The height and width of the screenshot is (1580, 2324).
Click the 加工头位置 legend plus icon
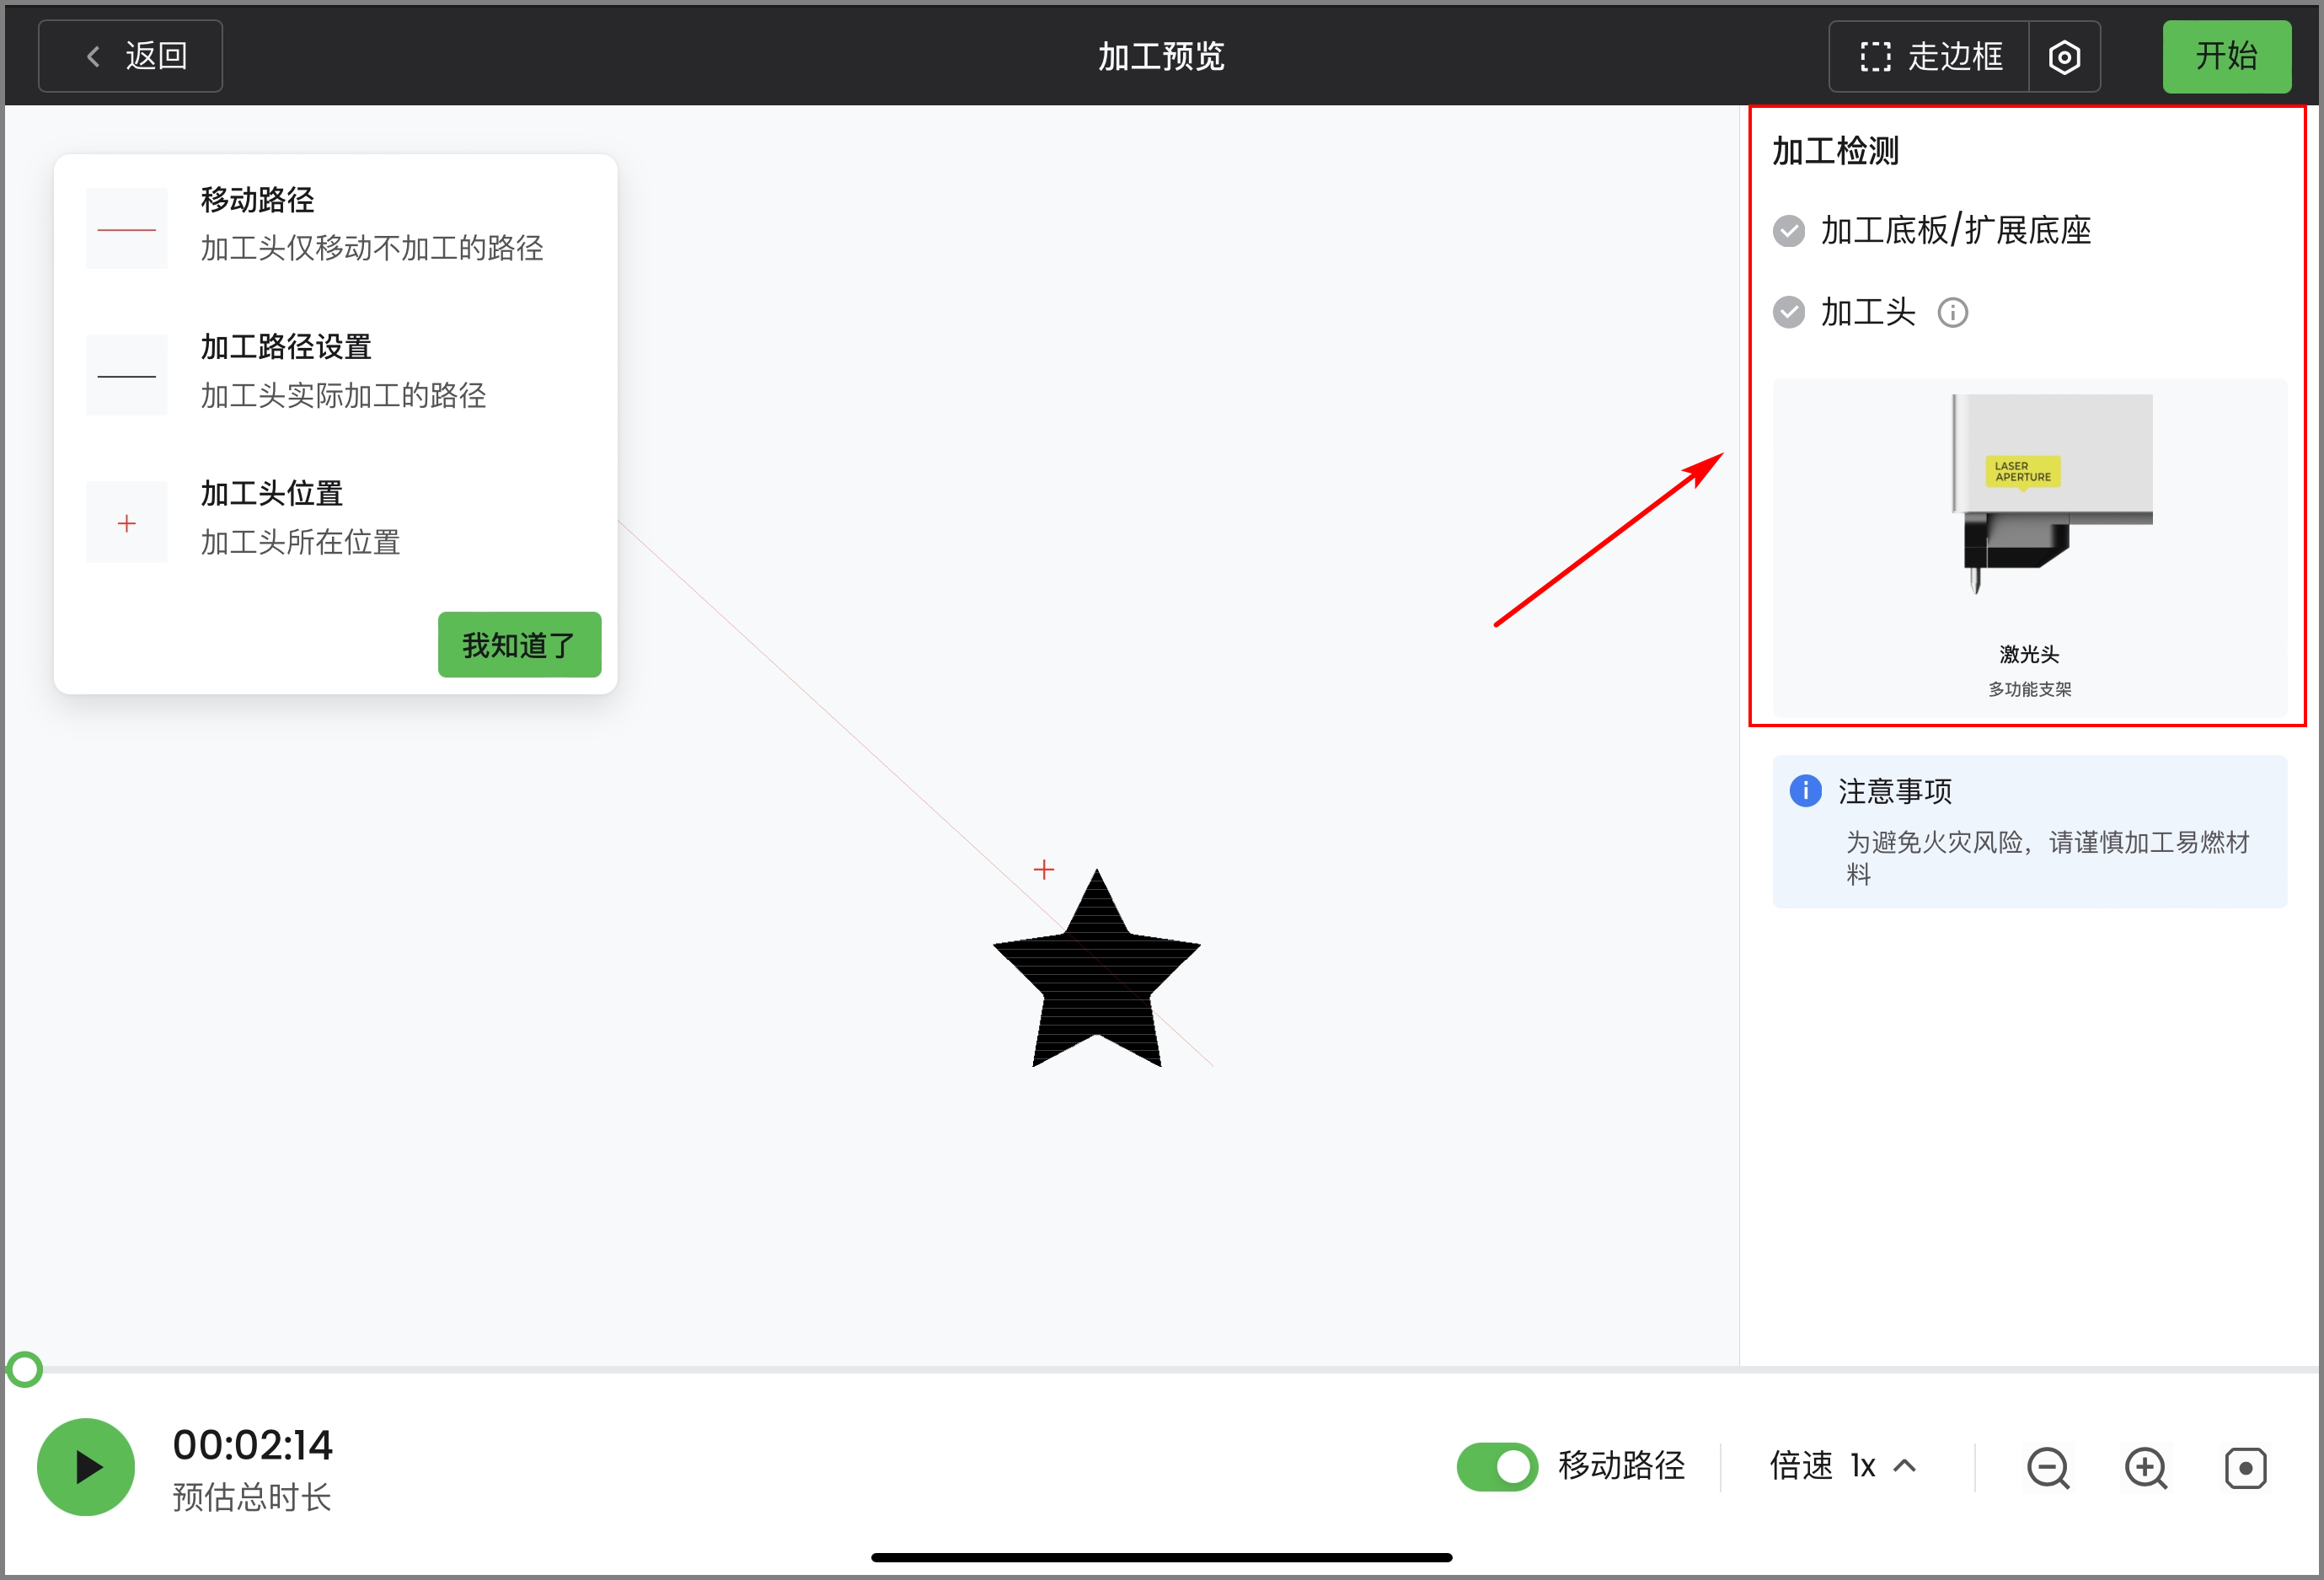coord(127,523)
